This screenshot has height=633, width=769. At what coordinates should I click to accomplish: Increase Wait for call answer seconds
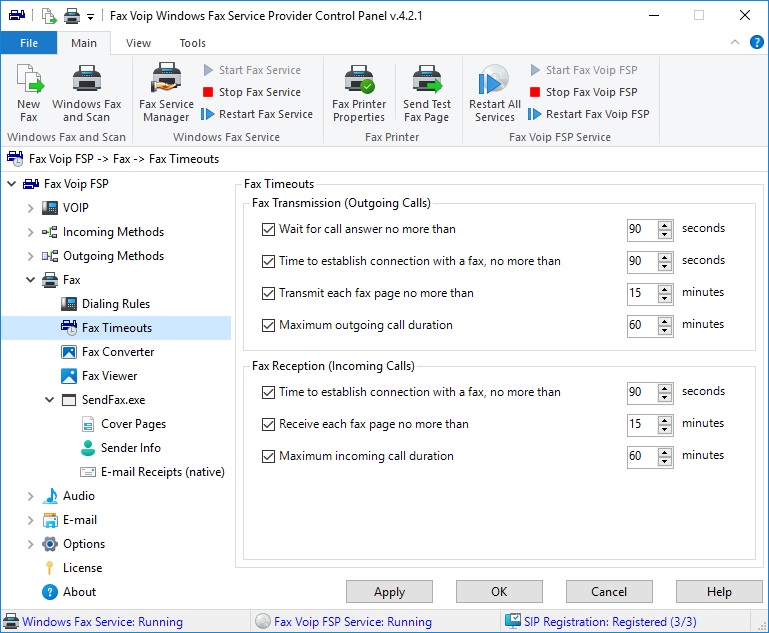(x=665, y=225)
